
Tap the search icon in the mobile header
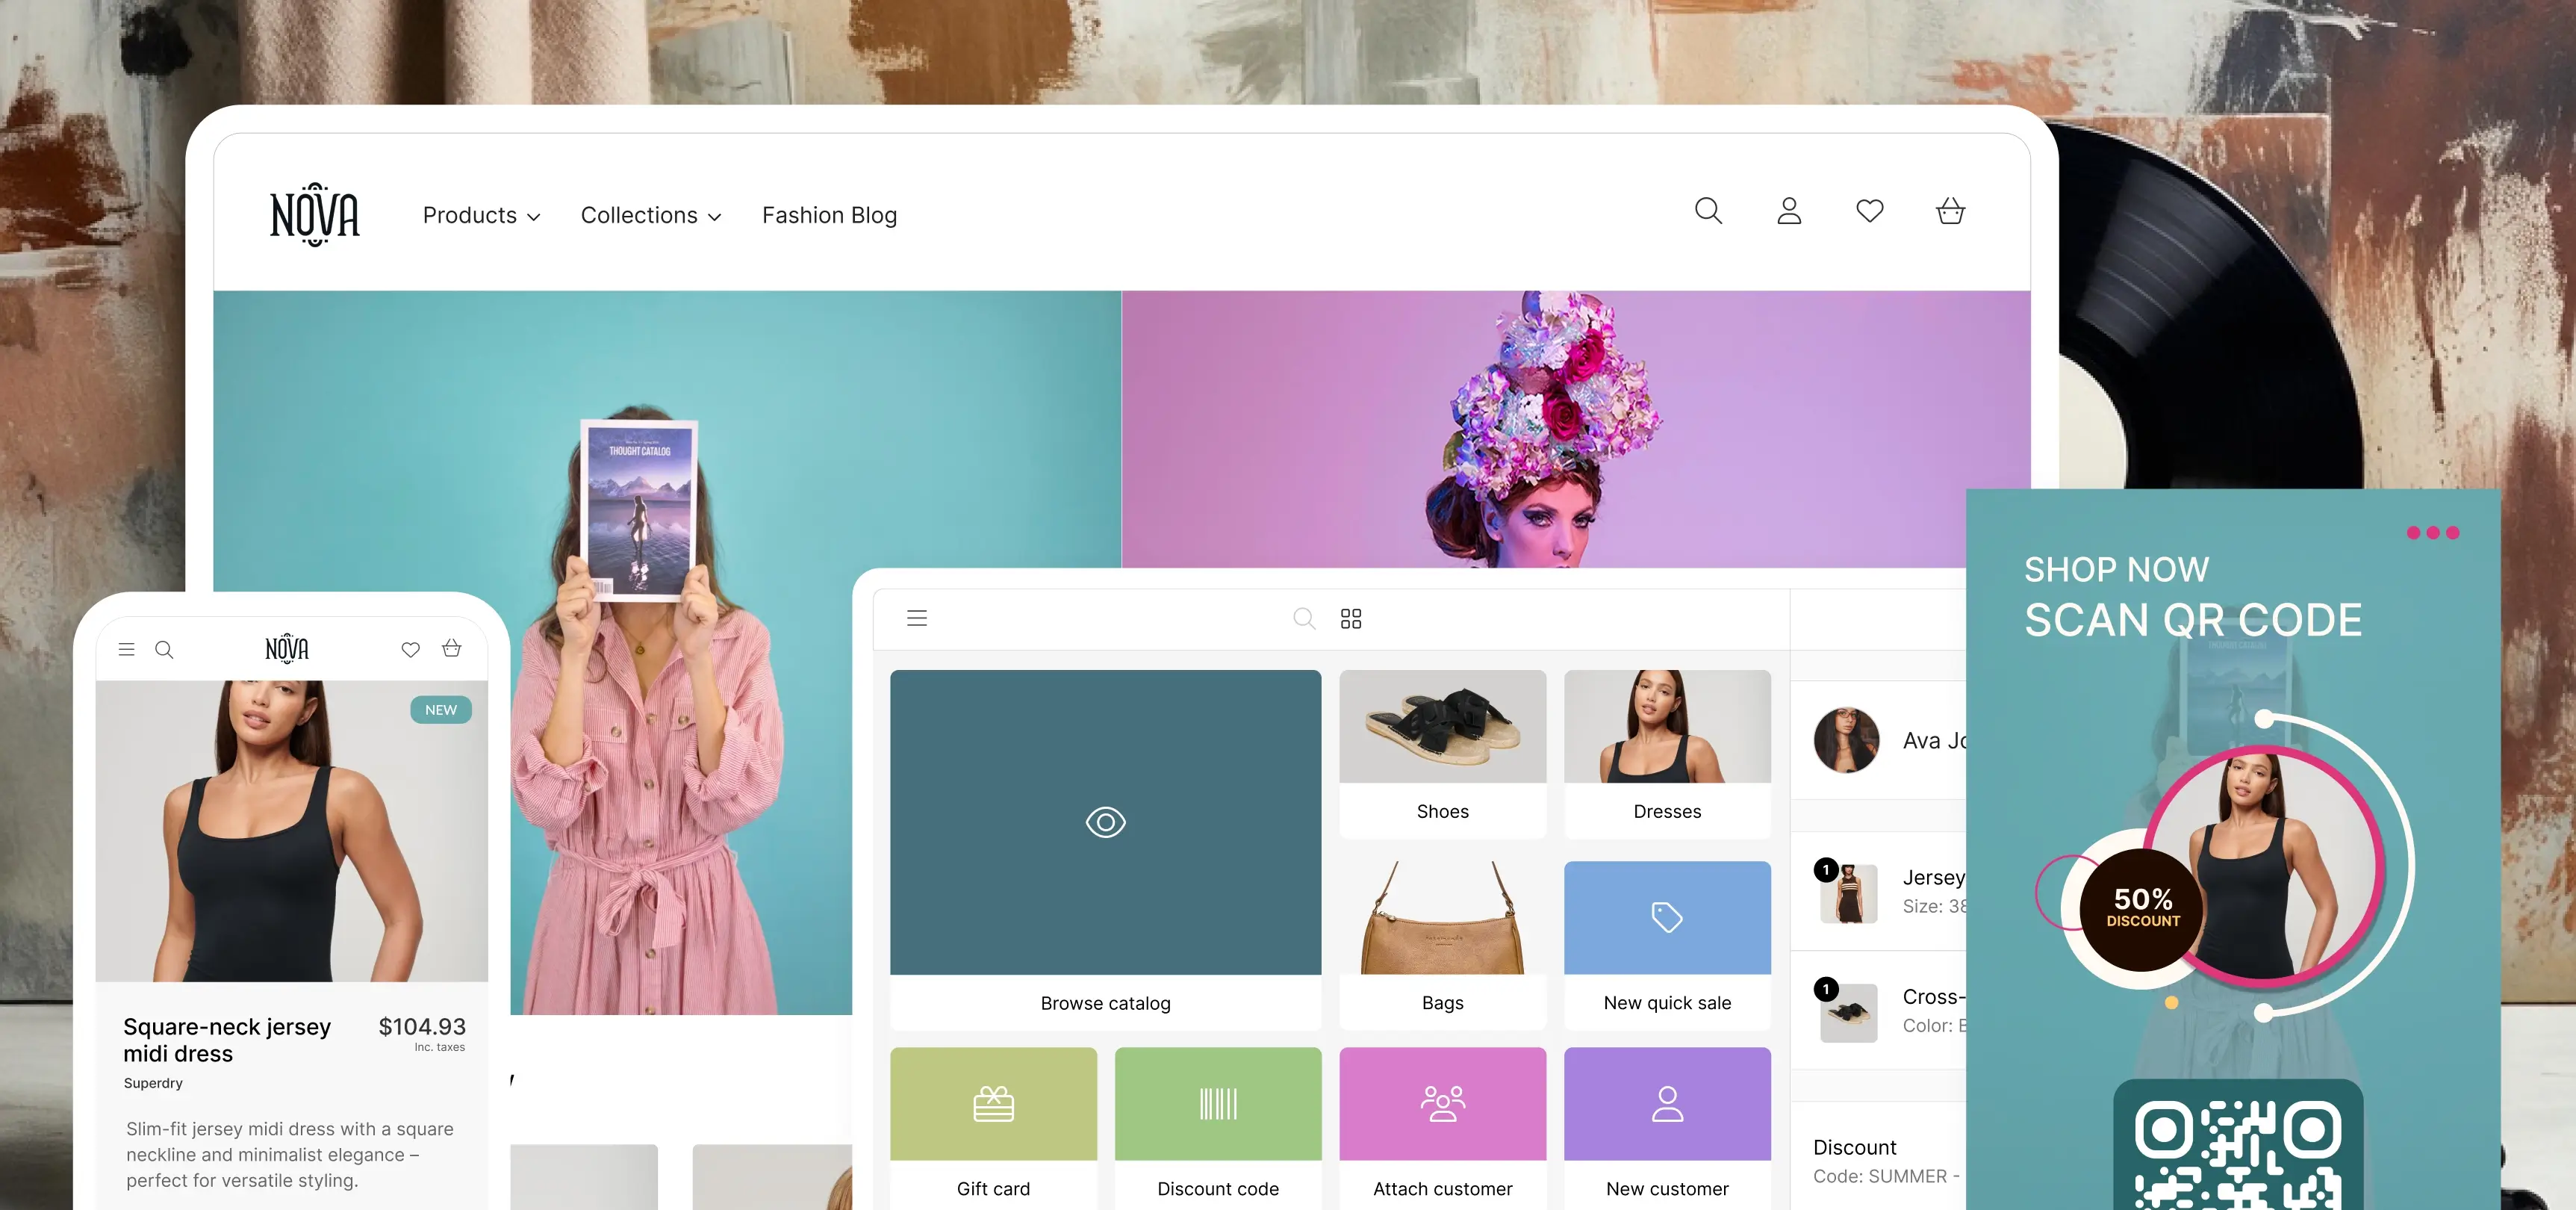pos(165,648)
